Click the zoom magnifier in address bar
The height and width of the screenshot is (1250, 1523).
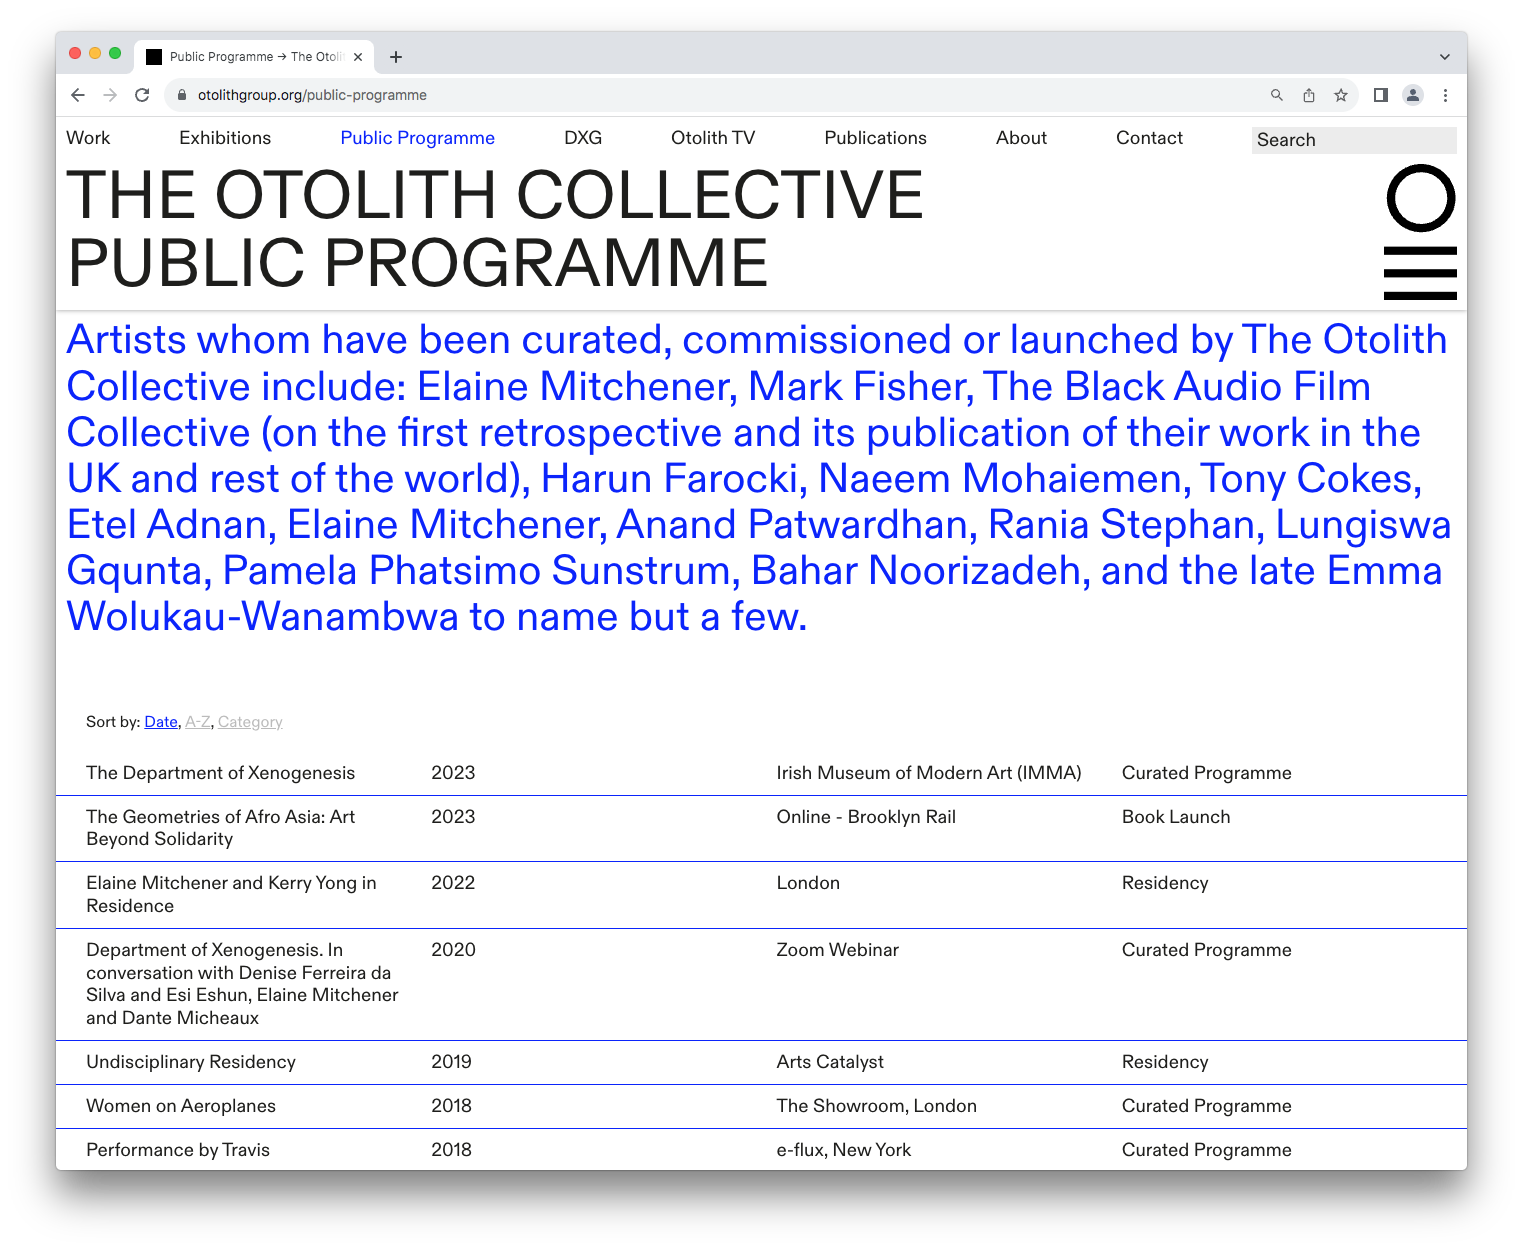(1277, 95)
